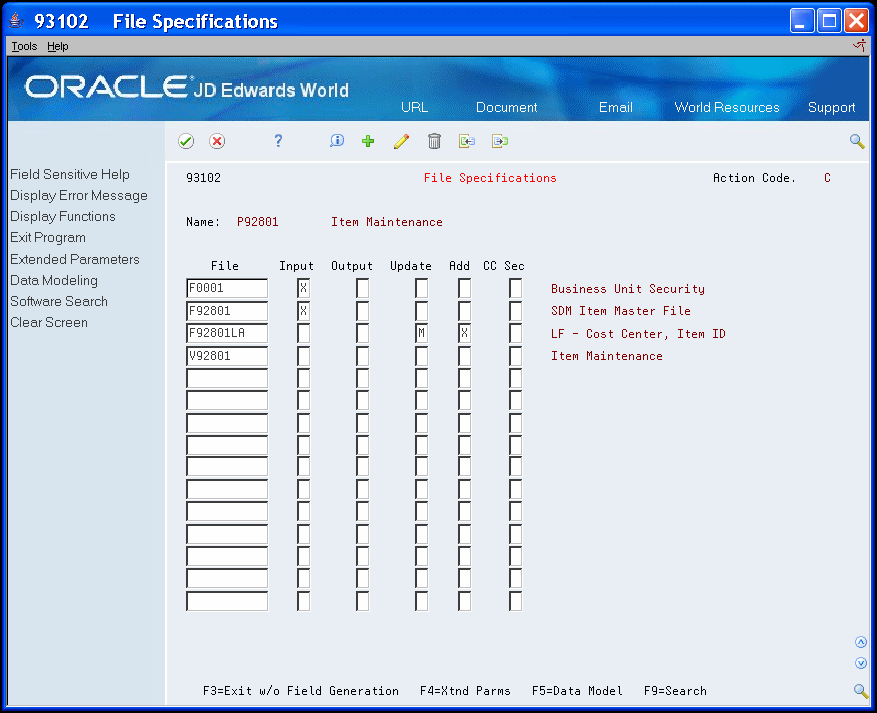Click the import document toolbar icon
The height and width of the screenshot is (713, 877).
coord(466,141)
